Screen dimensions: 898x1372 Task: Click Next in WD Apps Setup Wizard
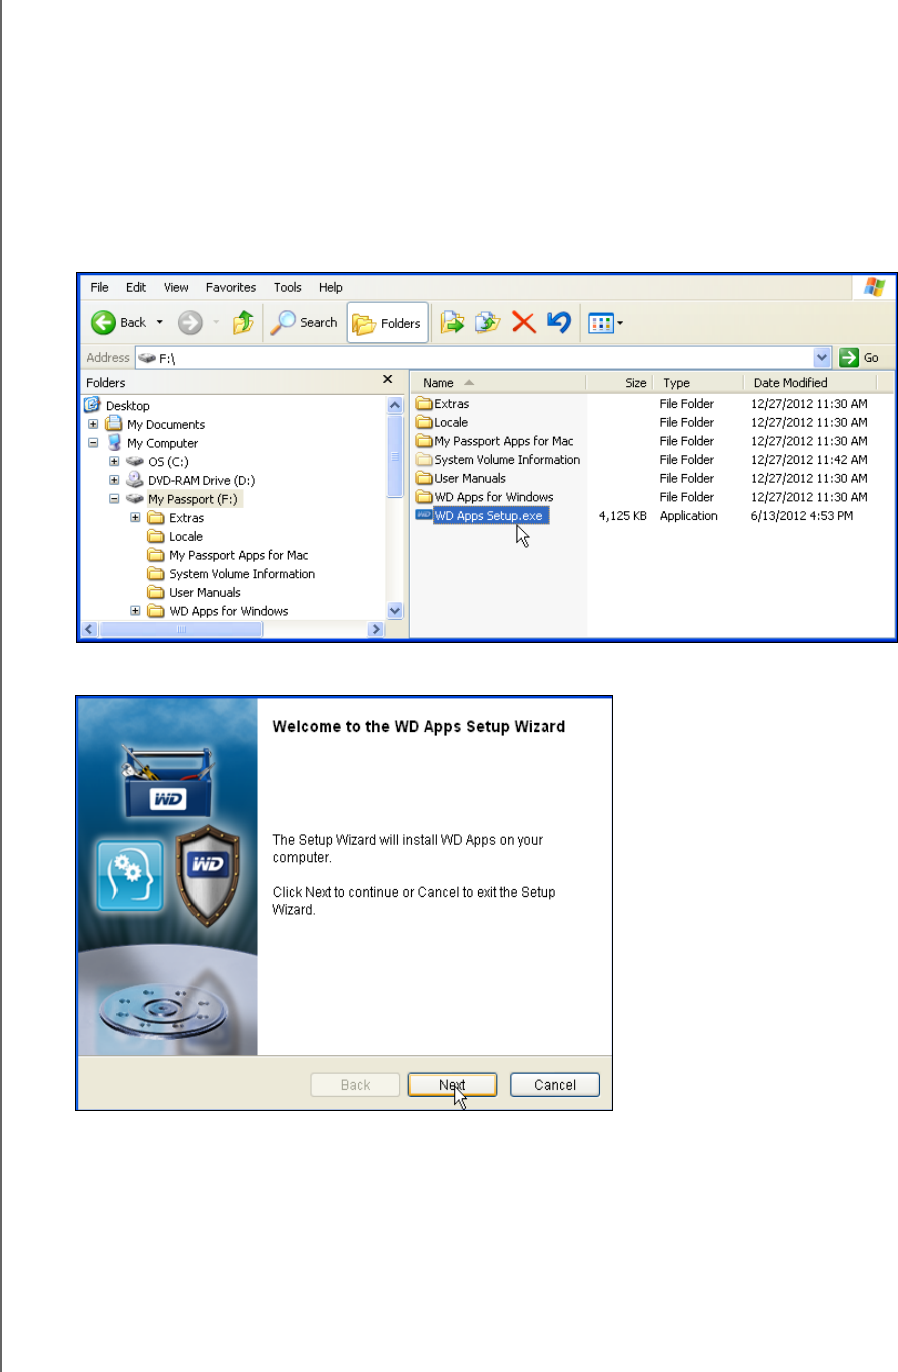click(452, 1085)
